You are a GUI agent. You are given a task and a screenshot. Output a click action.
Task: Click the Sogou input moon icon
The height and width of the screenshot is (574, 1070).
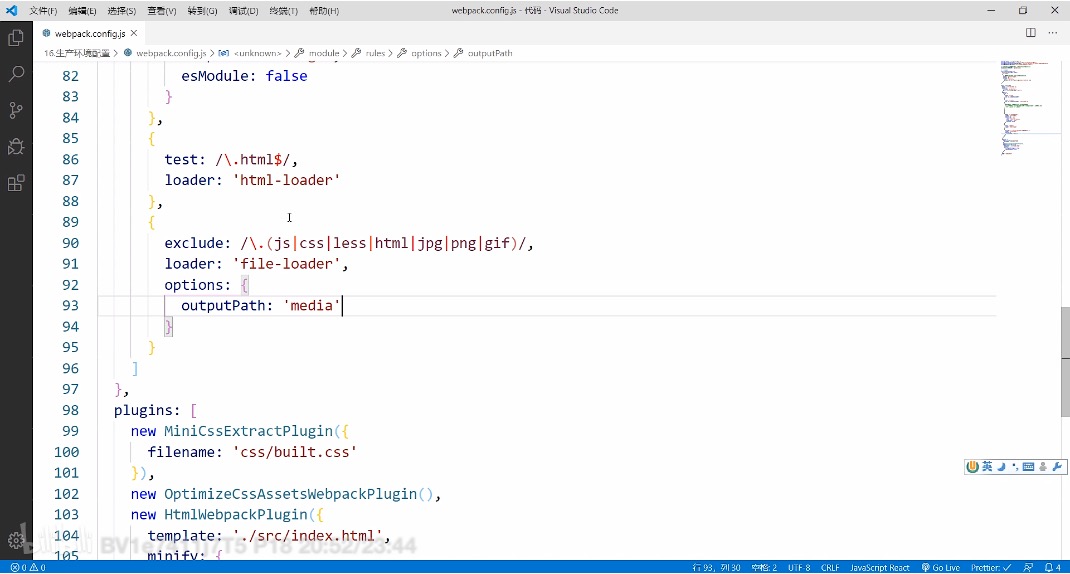[x=1002, y=467]
